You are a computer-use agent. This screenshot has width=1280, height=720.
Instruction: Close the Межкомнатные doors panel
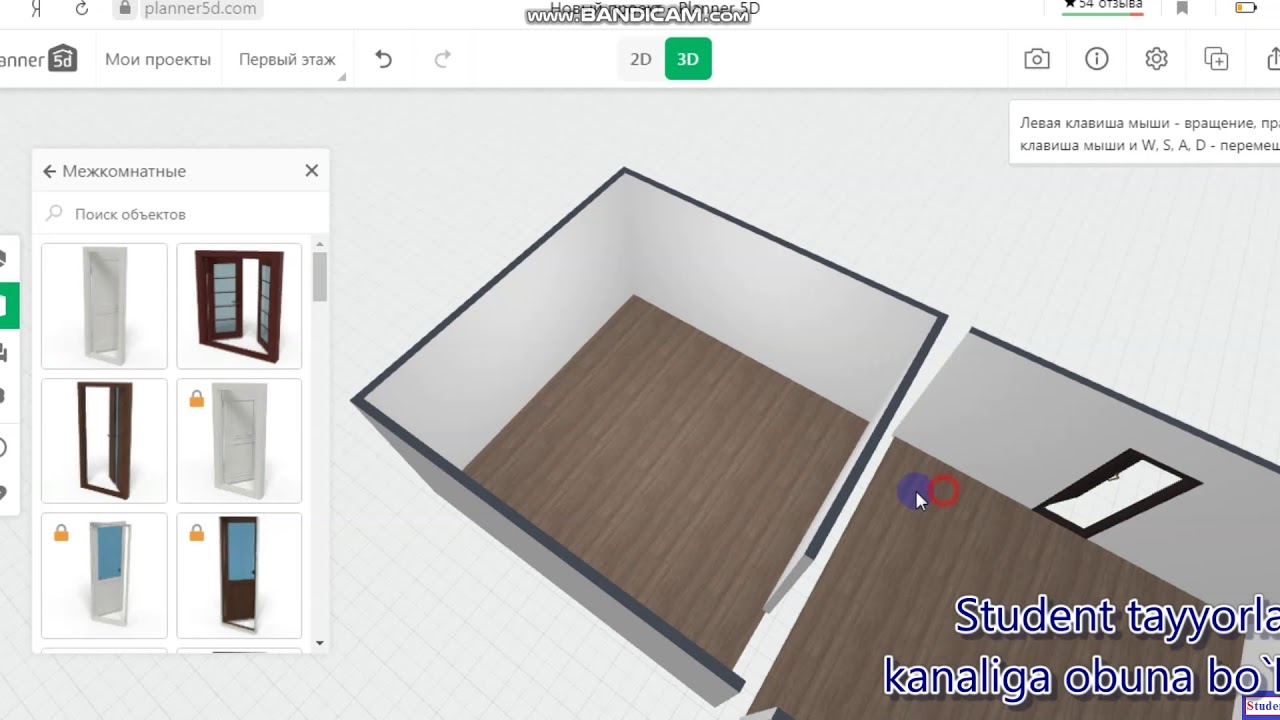pos(312,171)
